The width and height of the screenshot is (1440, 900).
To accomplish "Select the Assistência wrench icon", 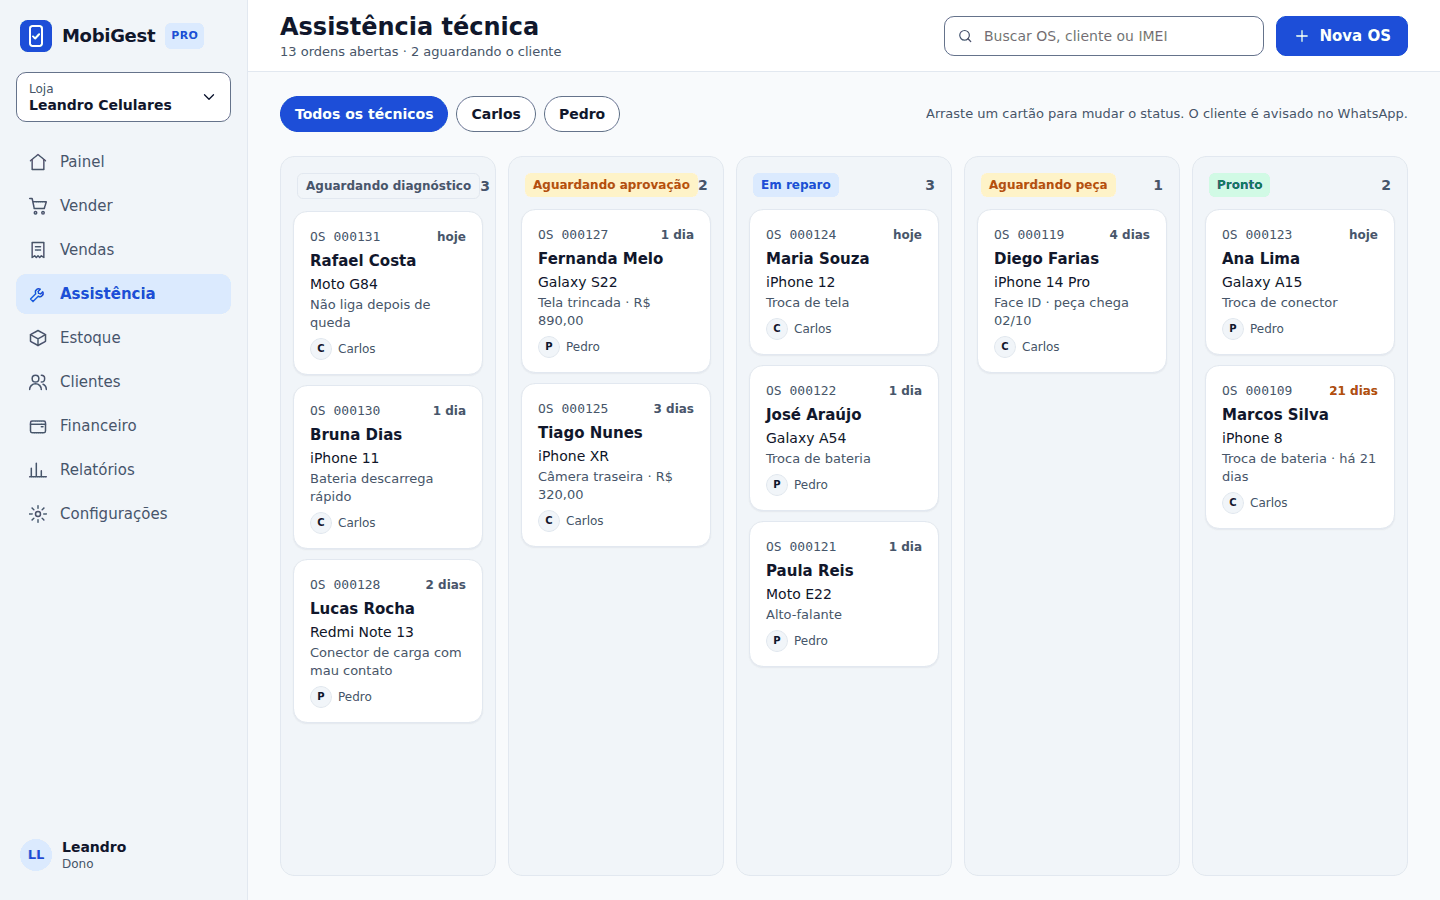I will (38, 294).
